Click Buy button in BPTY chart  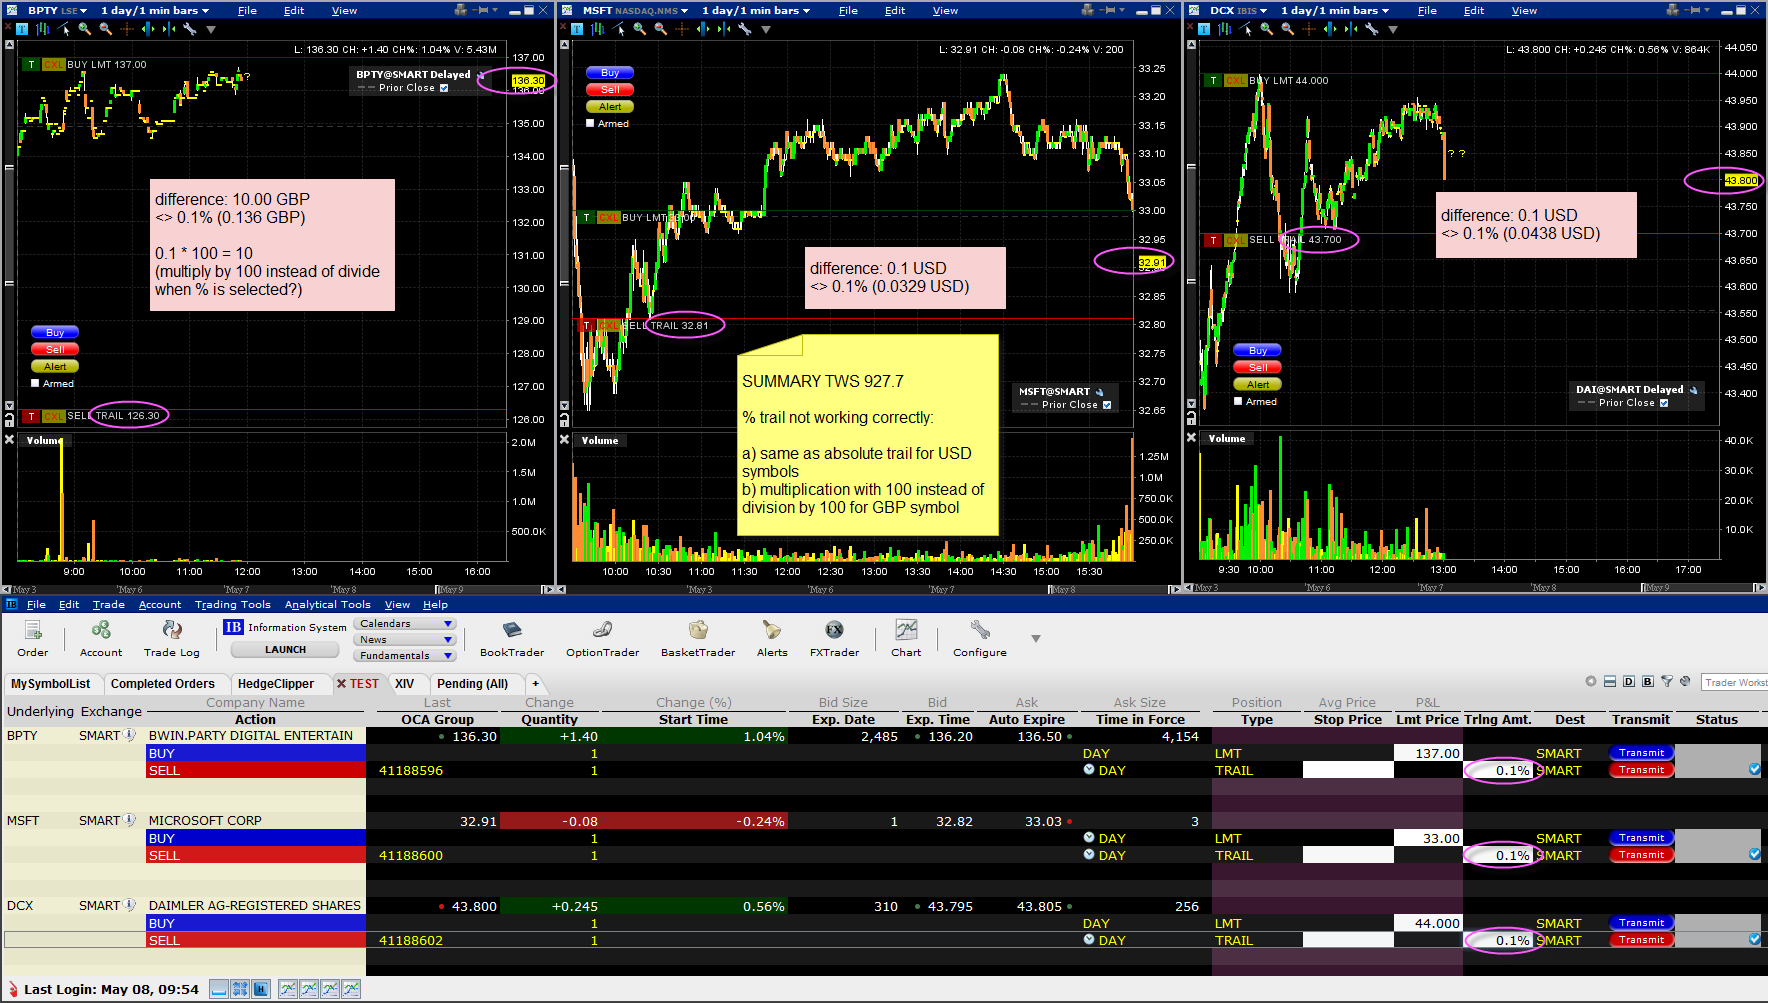click(x=55, y=333)
